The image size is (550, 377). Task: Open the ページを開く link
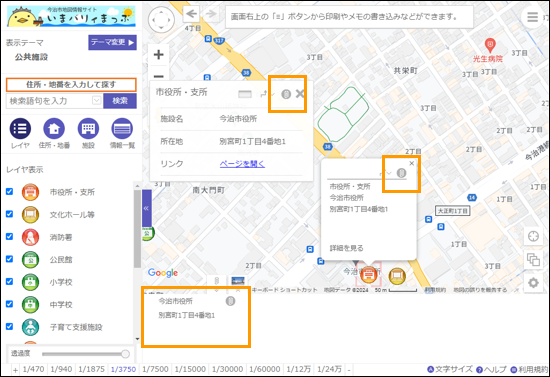point(242,164)
